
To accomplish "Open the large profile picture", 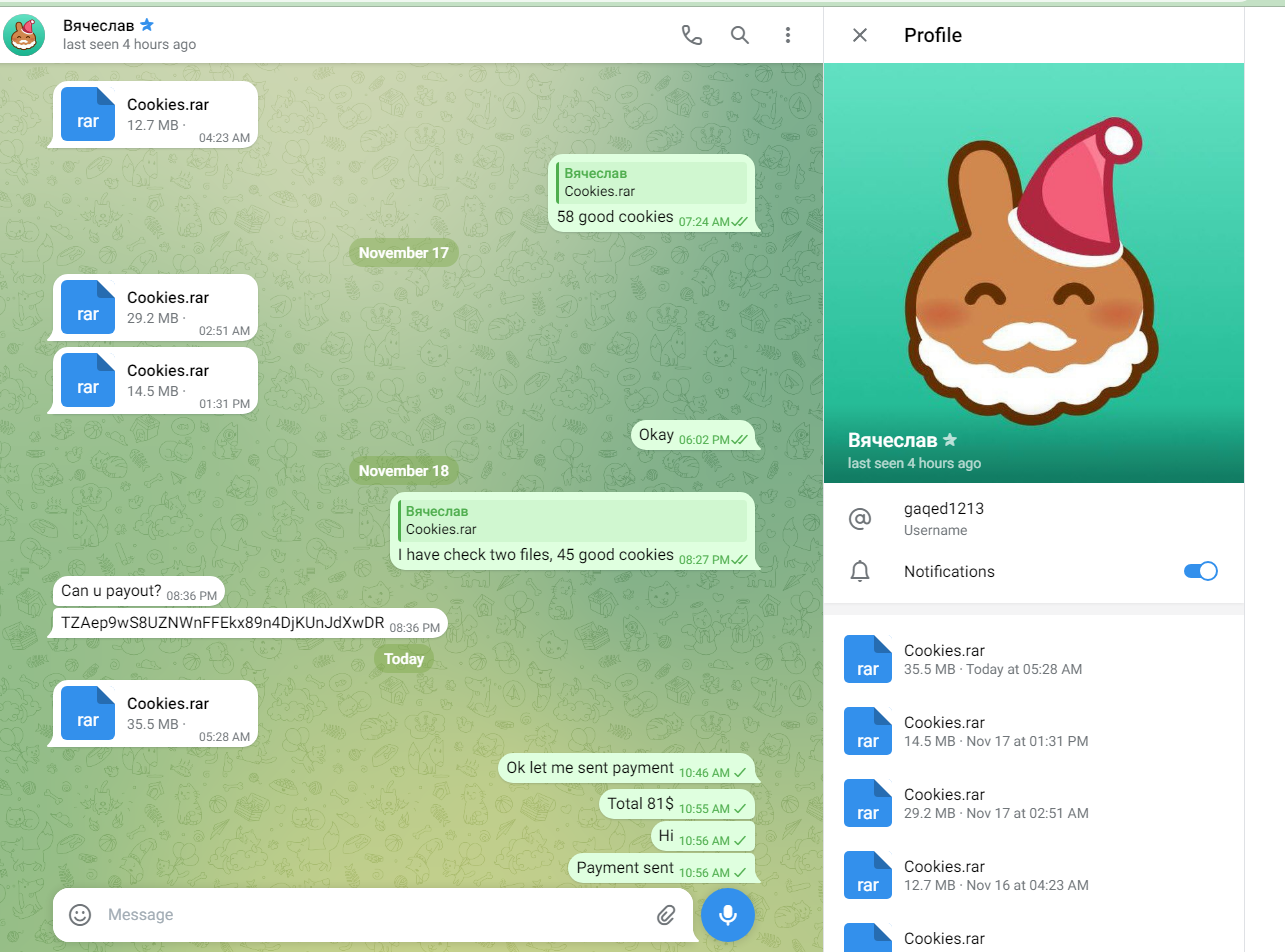I will tap(1034, 273).
